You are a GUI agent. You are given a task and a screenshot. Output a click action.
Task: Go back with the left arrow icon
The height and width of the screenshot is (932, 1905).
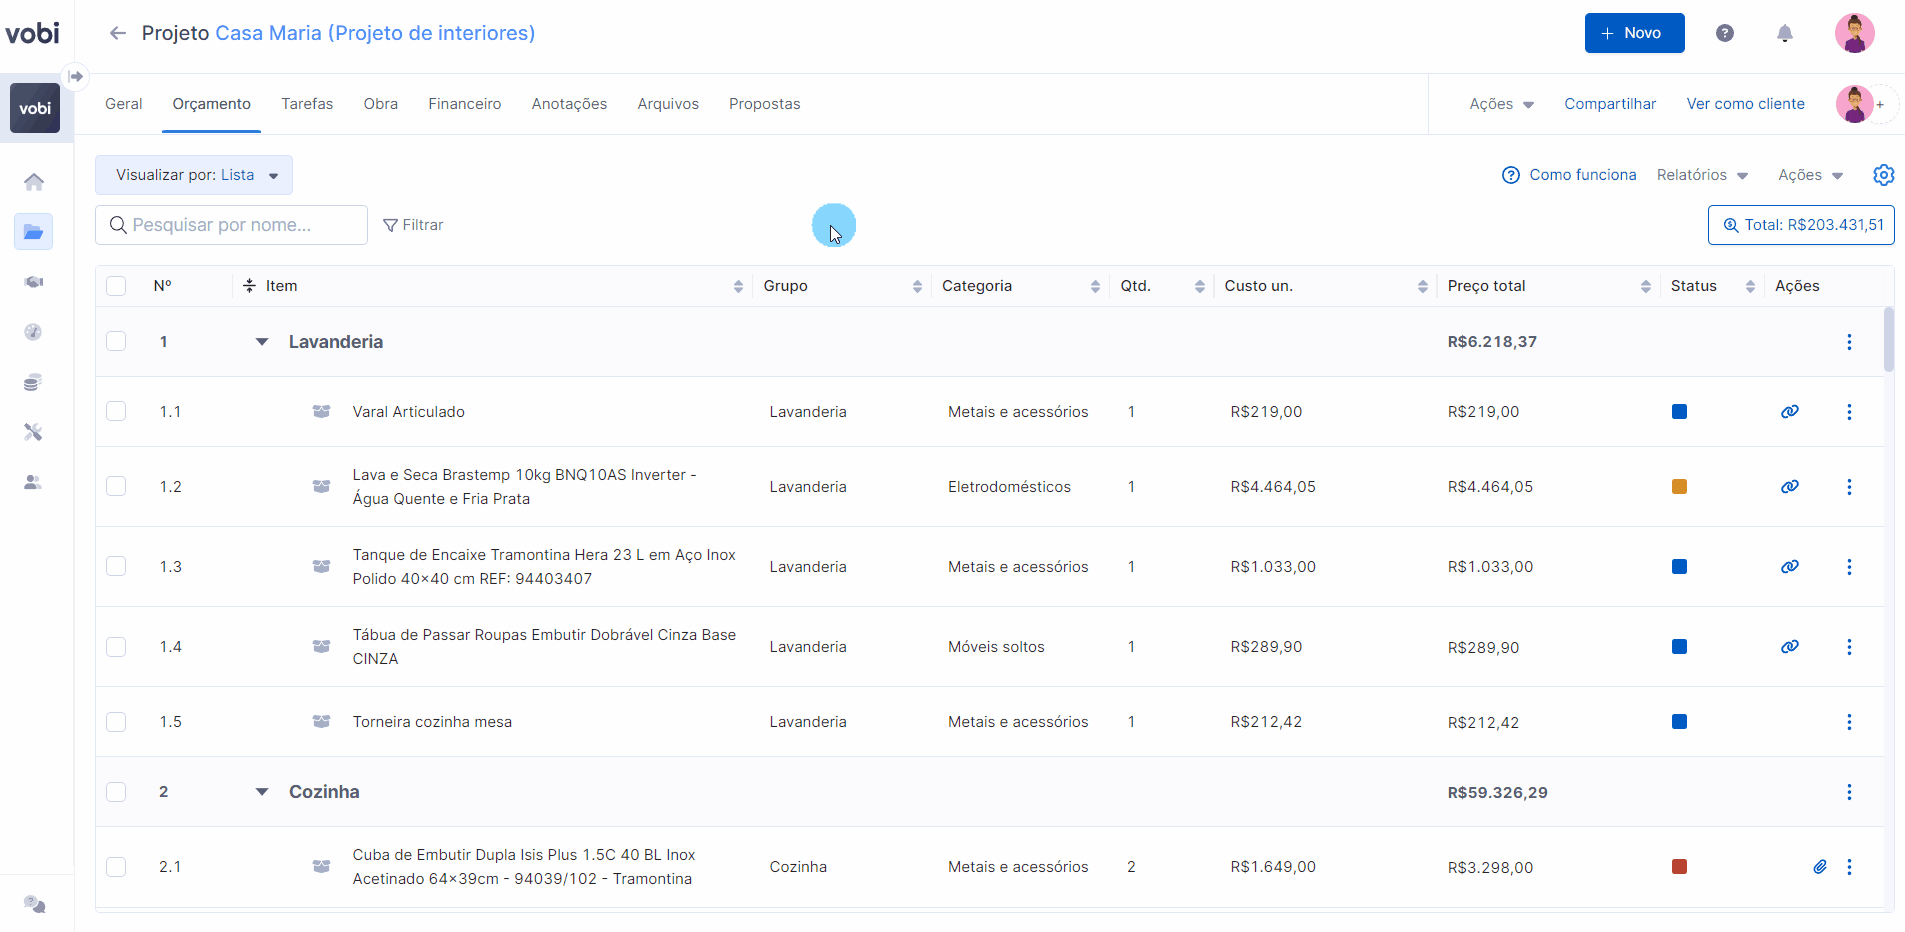(x=118, y=34)
